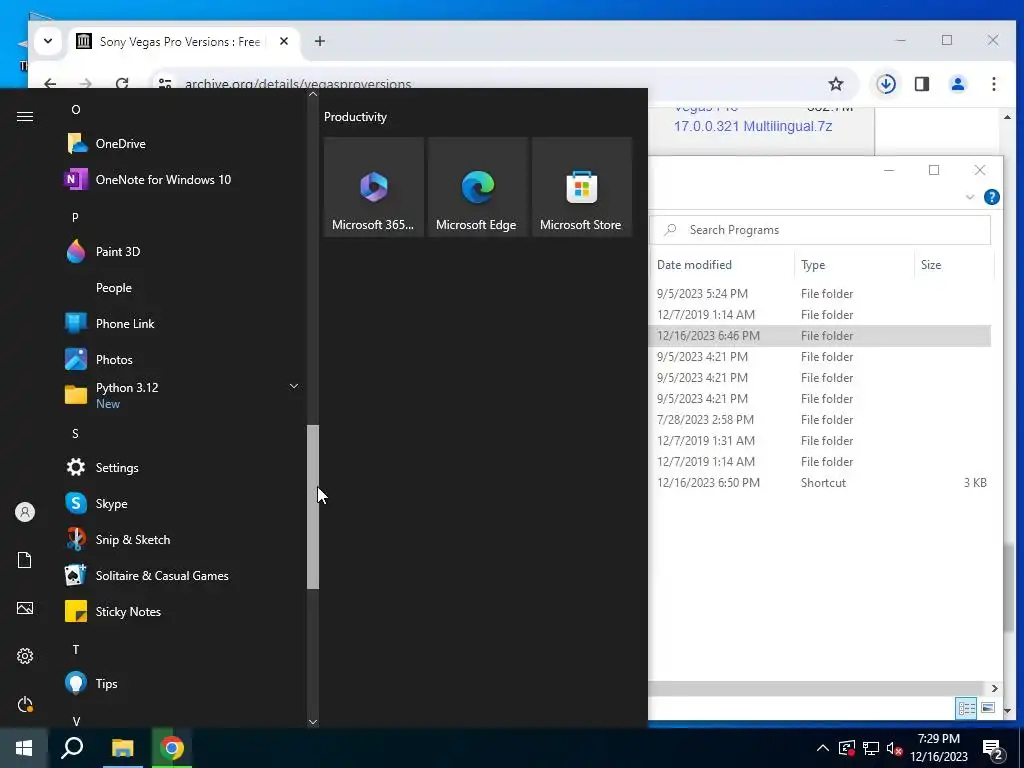
Task: Expand the Start menu hamburger navigation
Action: [25, 116]
